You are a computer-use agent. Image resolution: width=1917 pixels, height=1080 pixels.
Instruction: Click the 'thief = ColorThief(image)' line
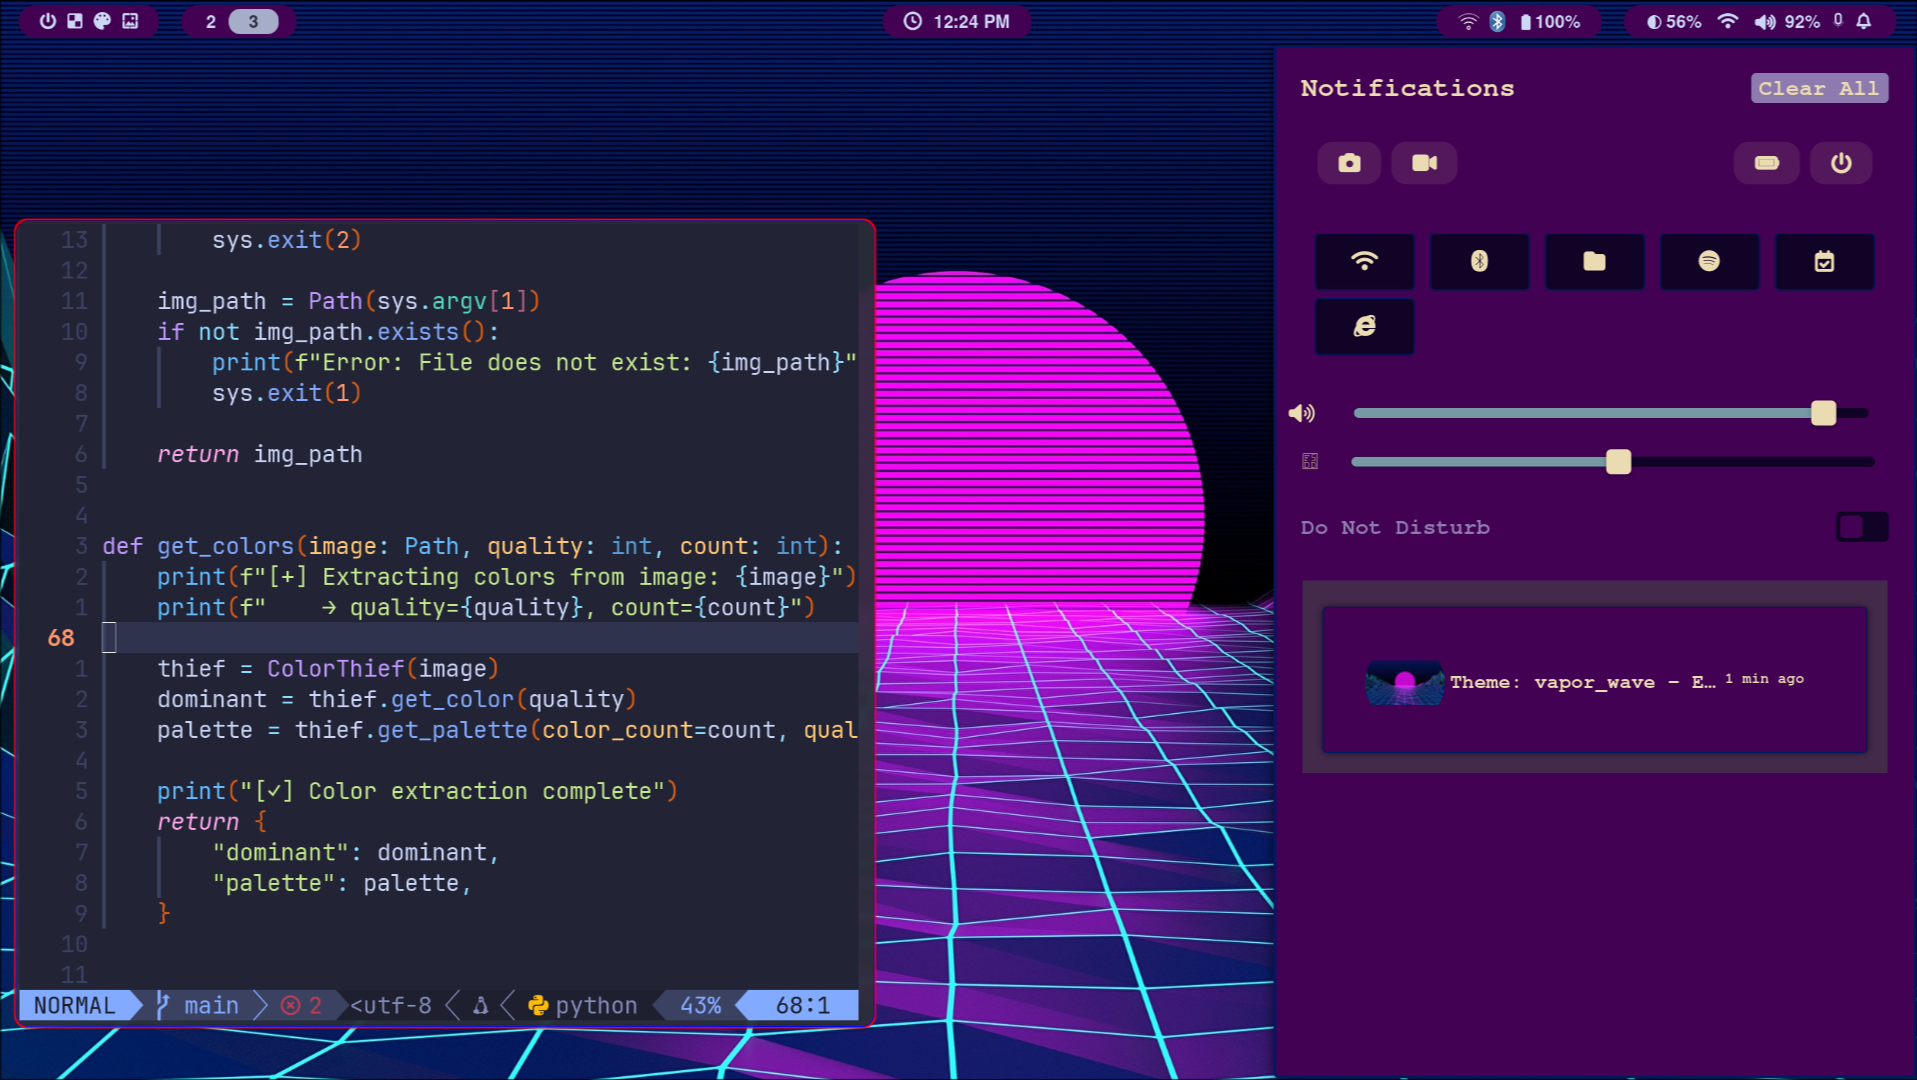(x=328, y=668)
